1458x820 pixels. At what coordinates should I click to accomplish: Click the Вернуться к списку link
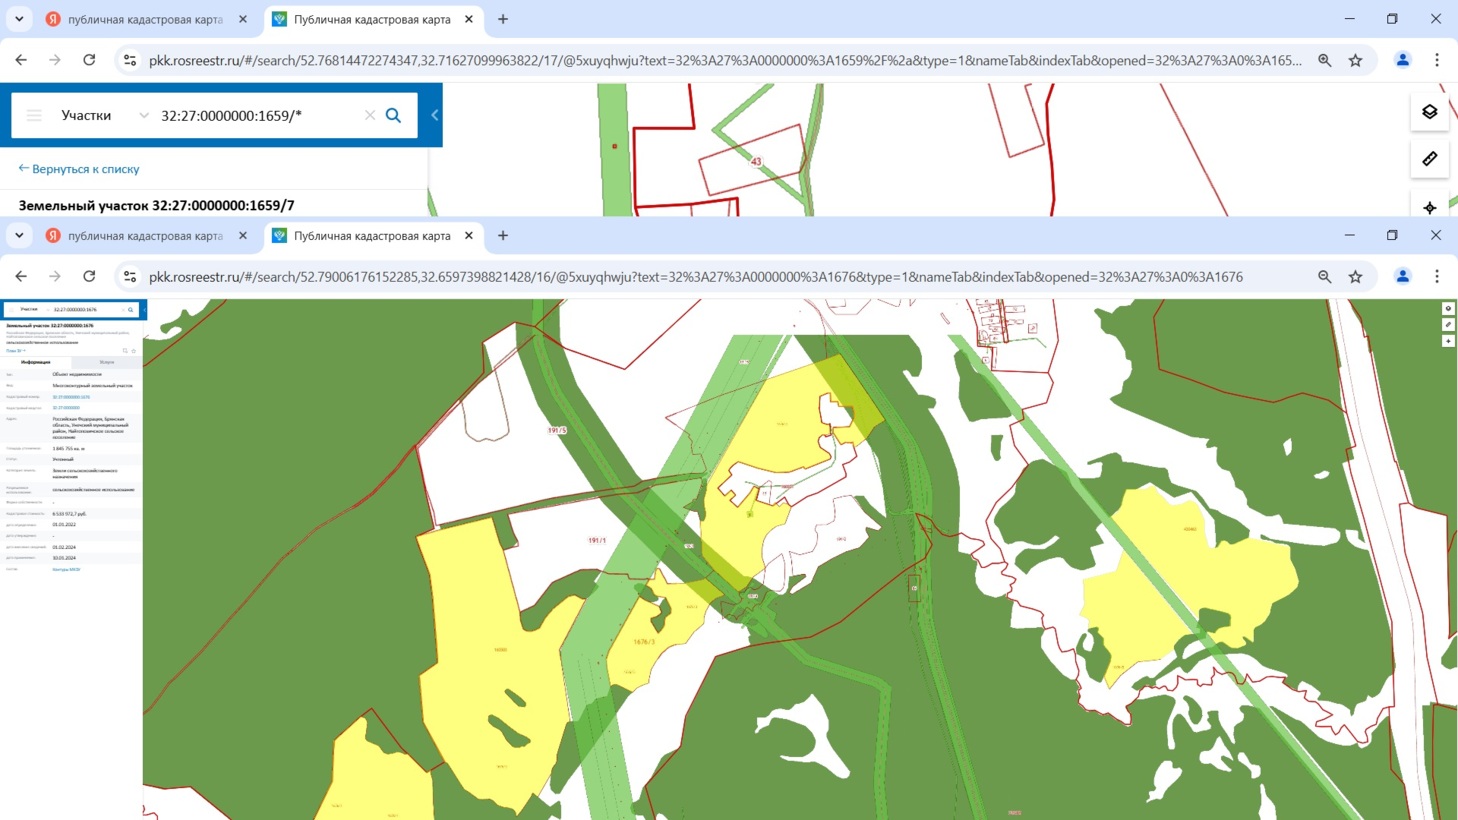79,169
